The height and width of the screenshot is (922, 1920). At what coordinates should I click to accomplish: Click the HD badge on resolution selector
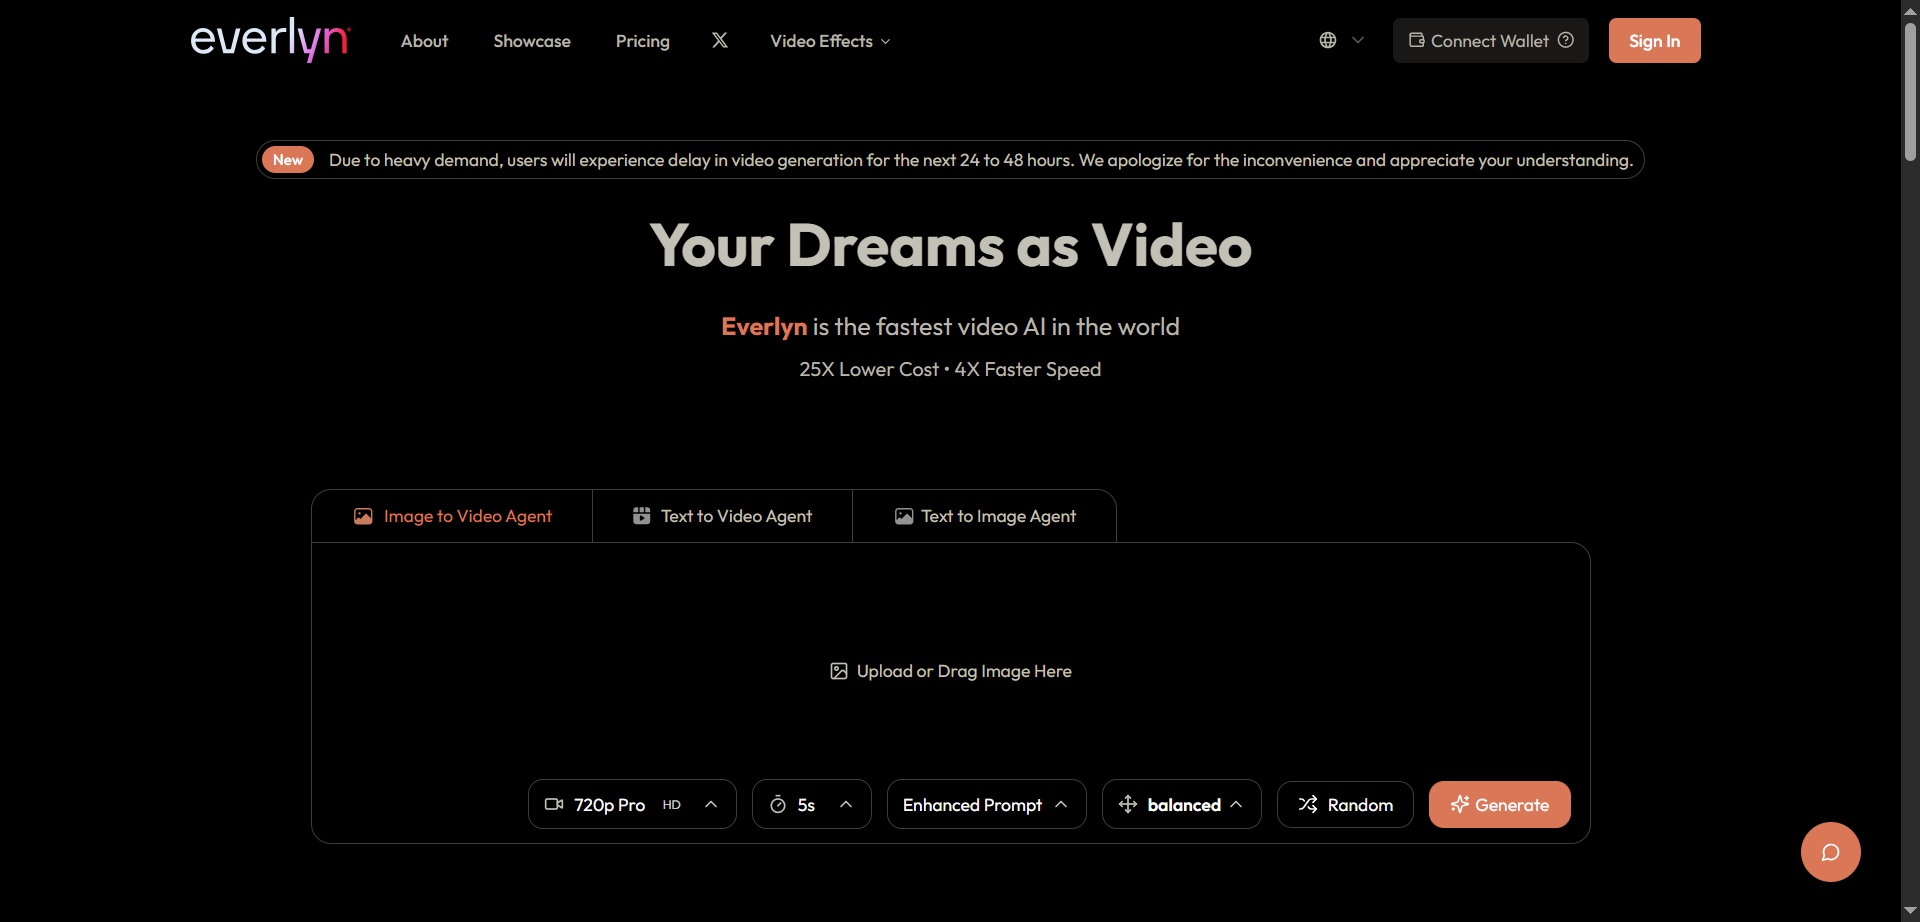(x=672, y=805)
